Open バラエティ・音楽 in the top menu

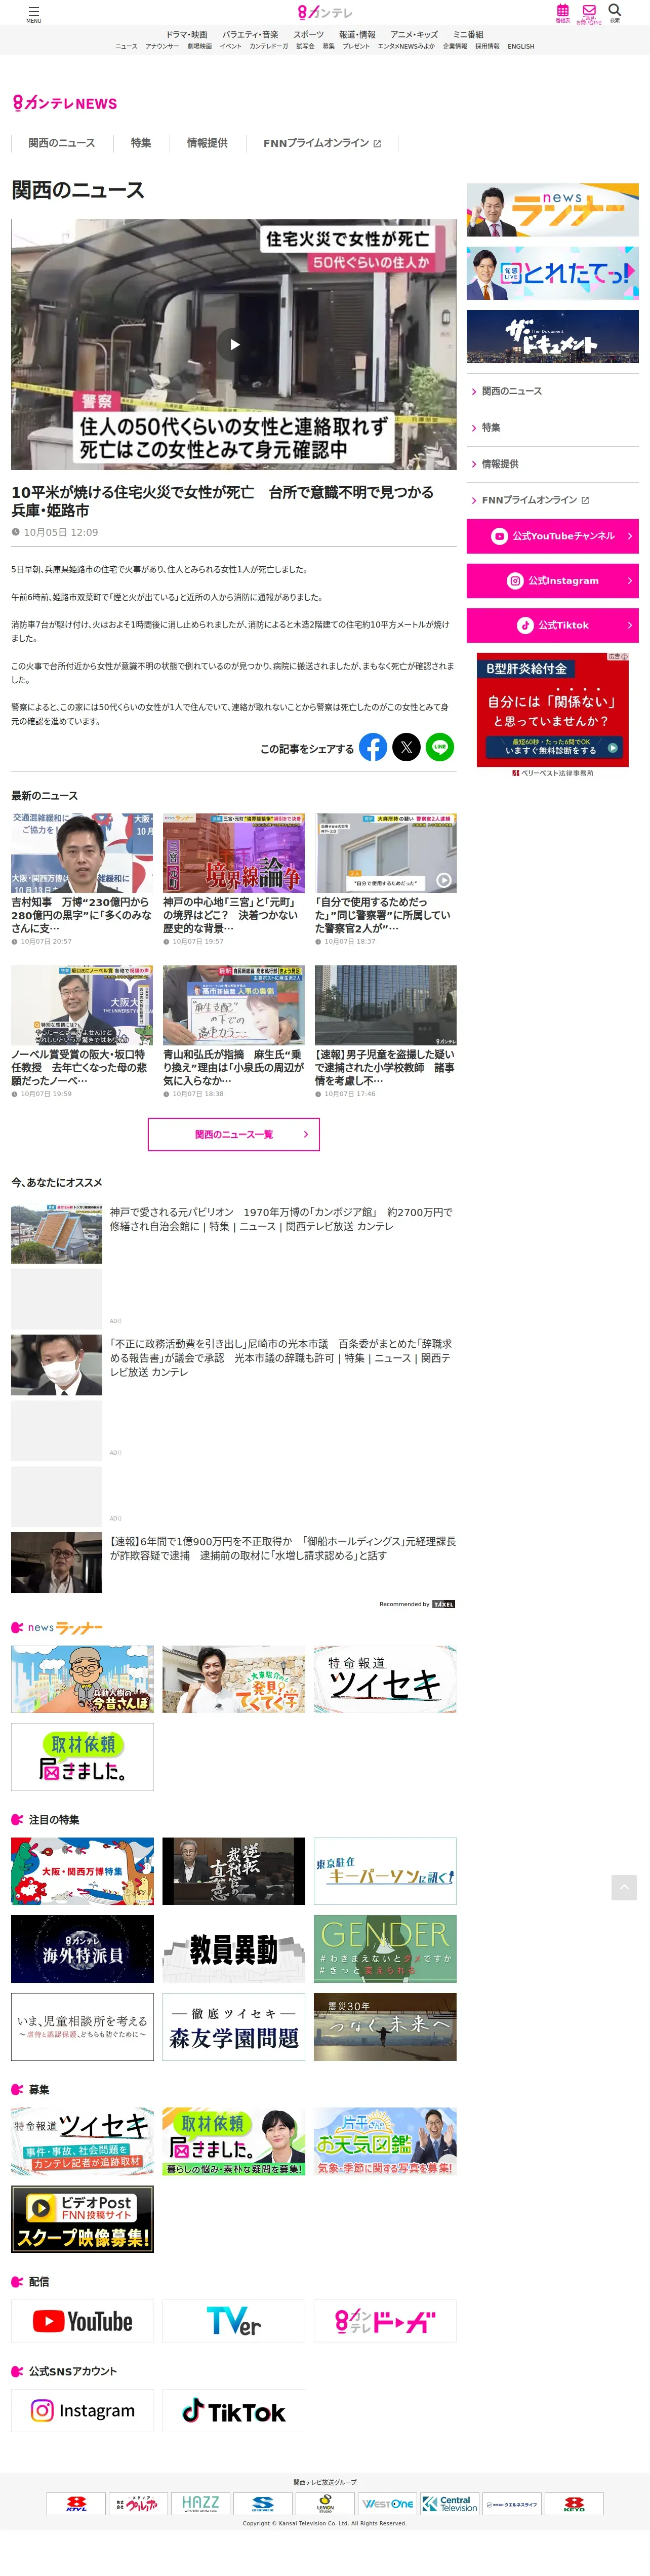(250, 34)
